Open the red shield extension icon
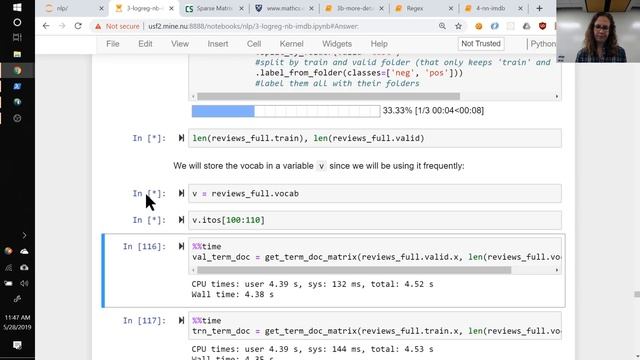This screenshot has height=360, width=640. click(542, 26)
